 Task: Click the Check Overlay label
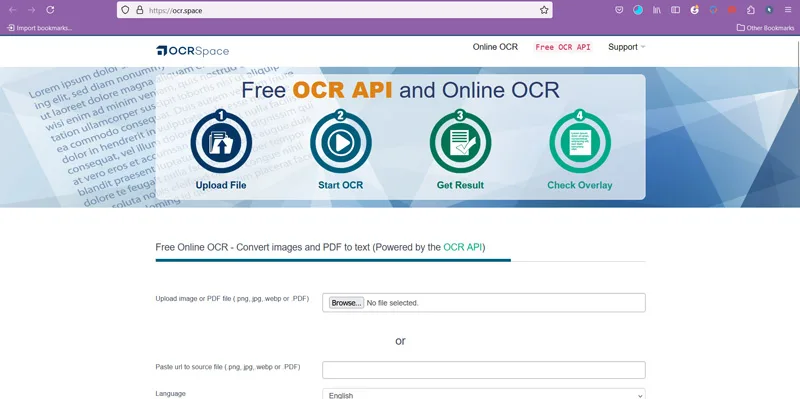tap(580, 185)
